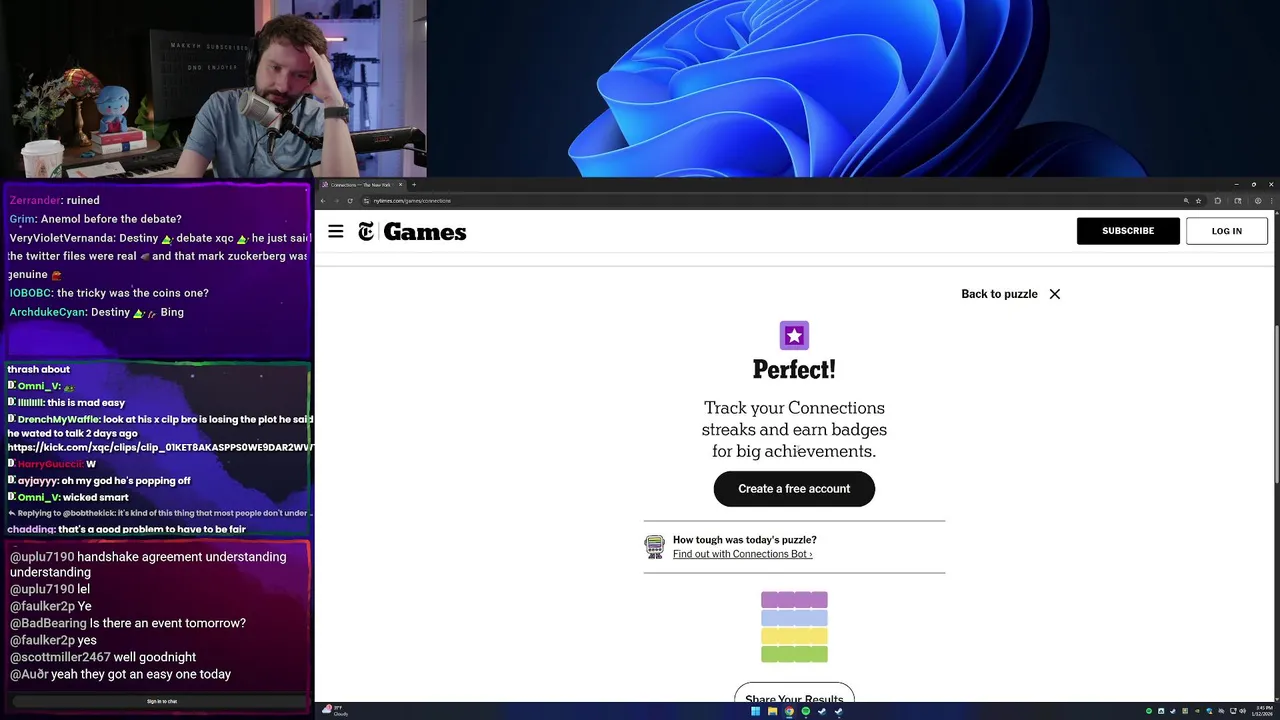
Task: Click 'How tough was today's puzzle?' text
Action: coord(745,540)
